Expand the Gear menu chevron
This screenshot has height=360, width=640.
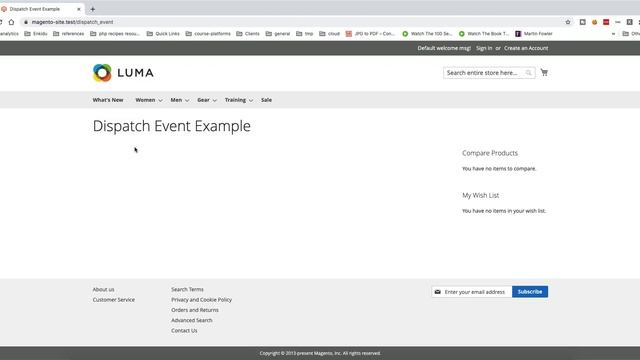214,100
